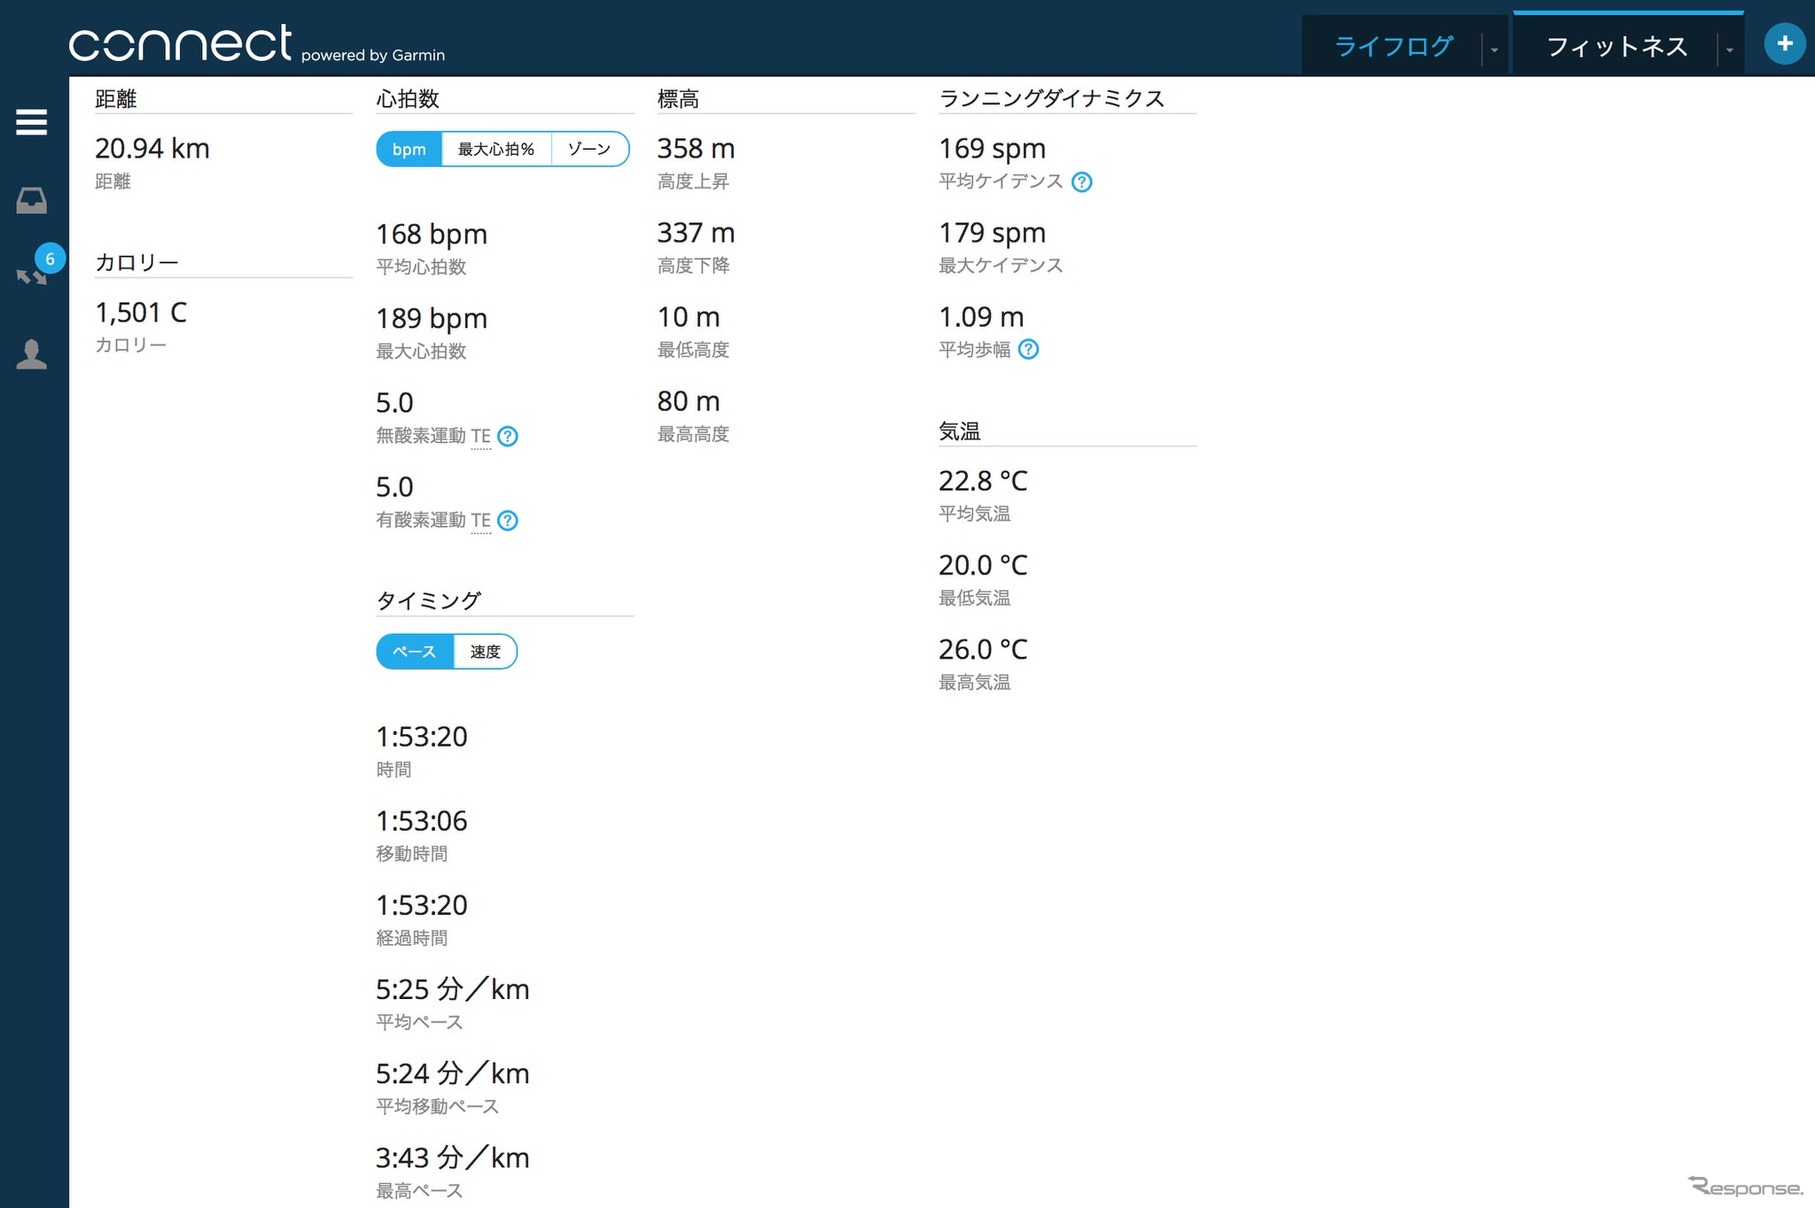
Task: Switch heart rate to 最大心拍%
Action: (x=496, y=149)
